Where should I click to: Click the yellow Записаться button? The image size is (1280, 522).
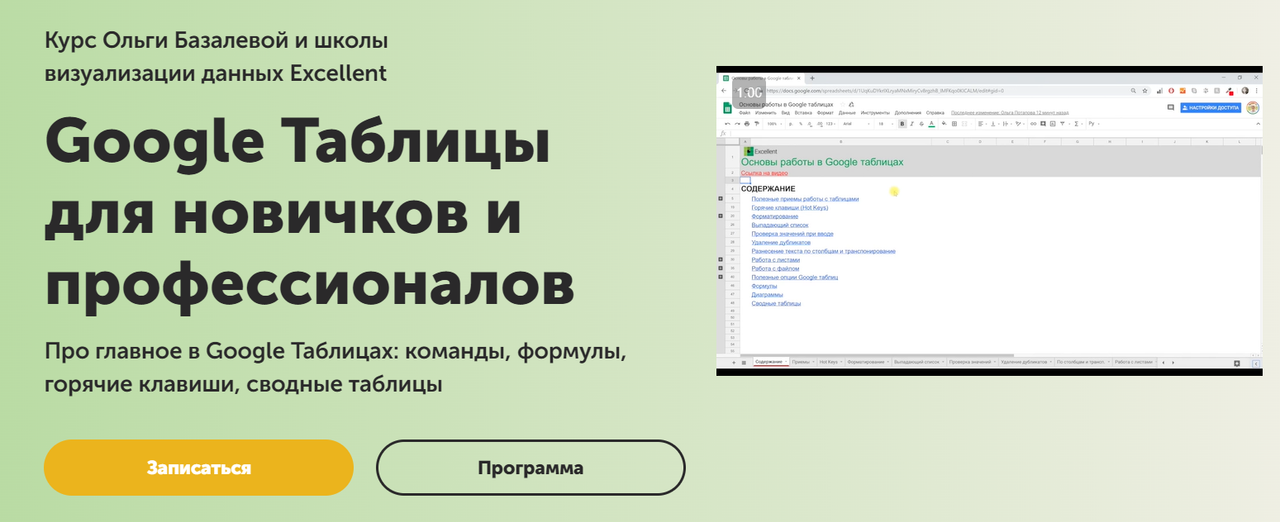199,467
